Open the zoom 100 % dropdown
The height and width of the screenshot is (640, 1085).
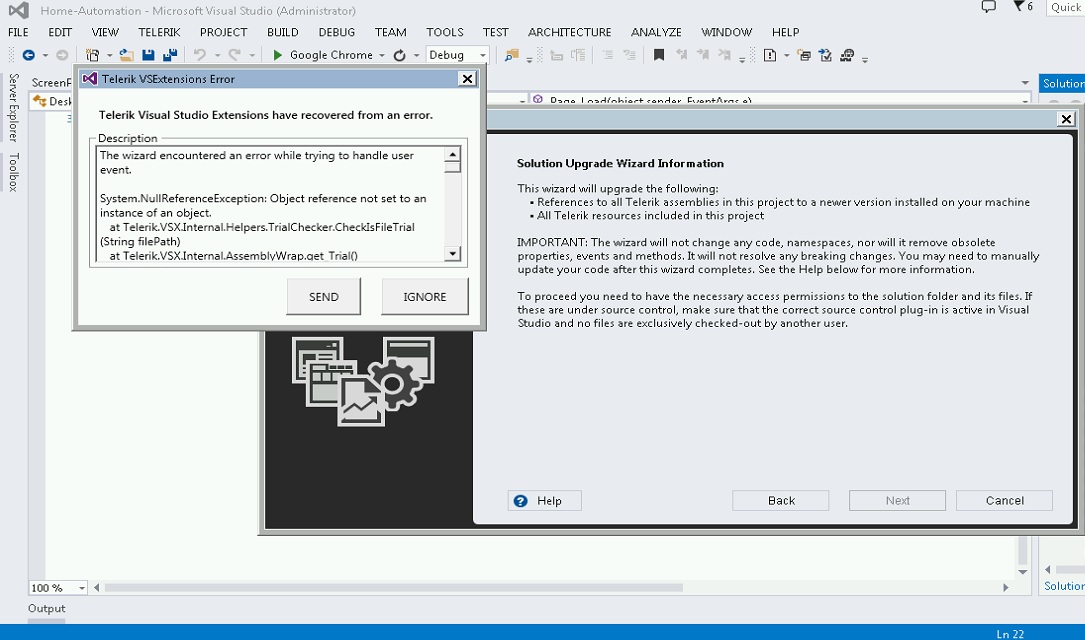click(82, 588)
